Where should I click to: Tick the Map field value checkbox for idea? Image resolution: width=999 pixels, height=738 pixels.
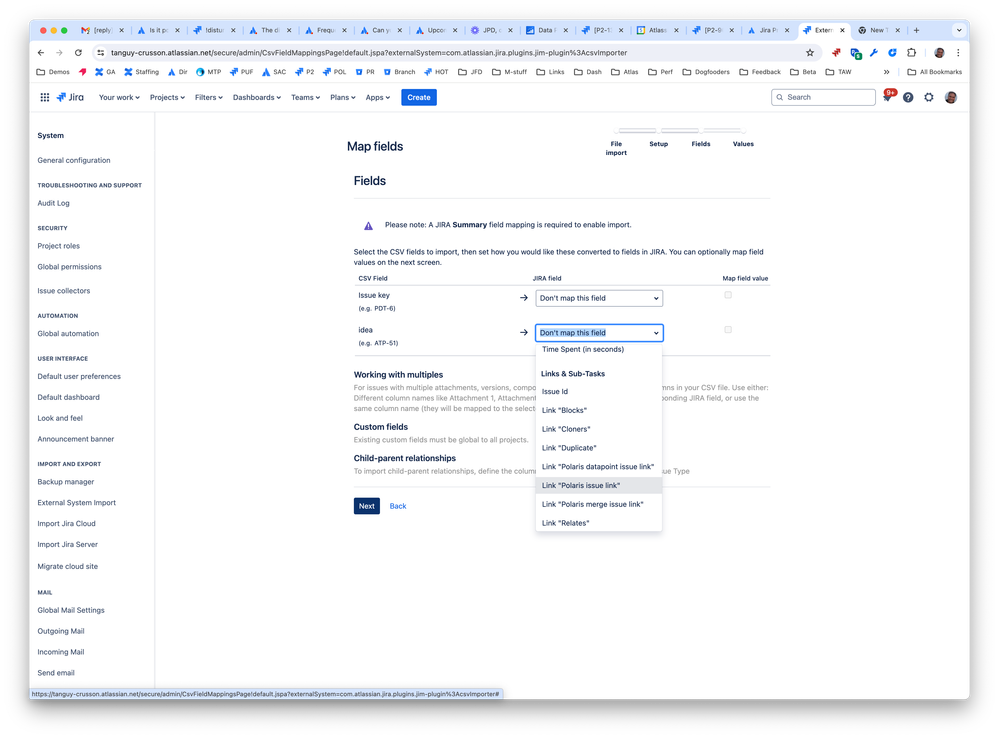[728, 329]
